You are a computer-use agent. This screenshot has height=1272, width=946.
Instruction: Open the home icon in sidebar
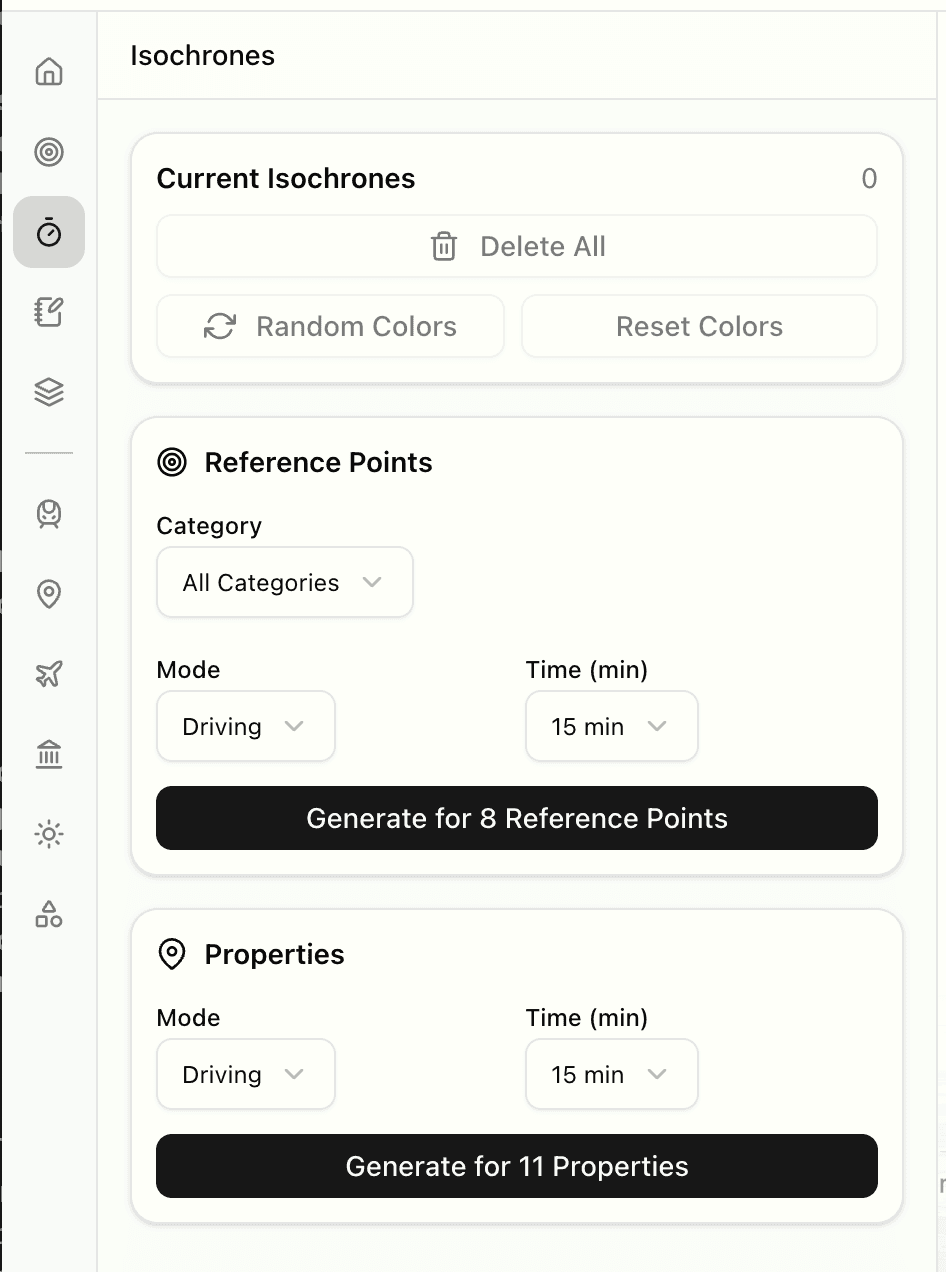tap(48, 72)
